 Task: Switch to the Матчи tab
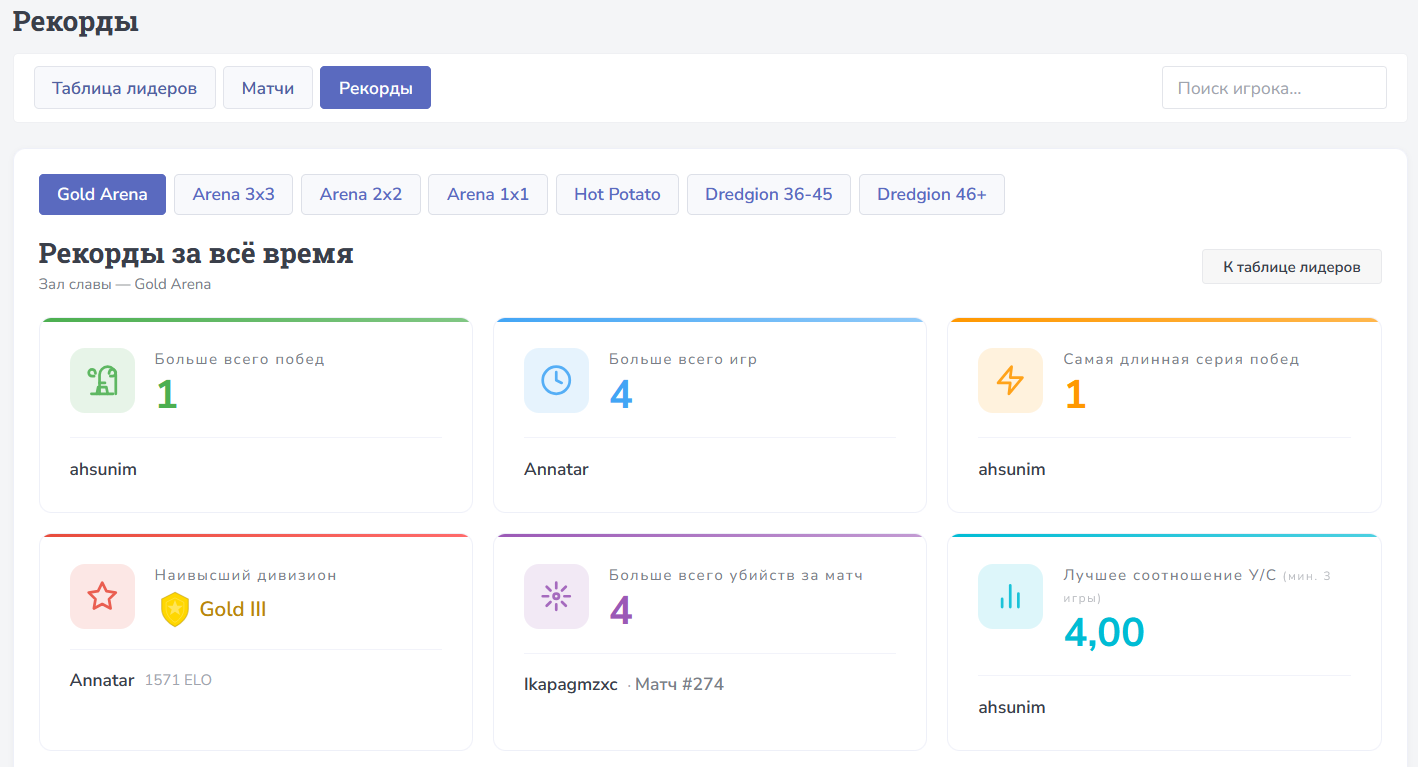tap(268, 88)
